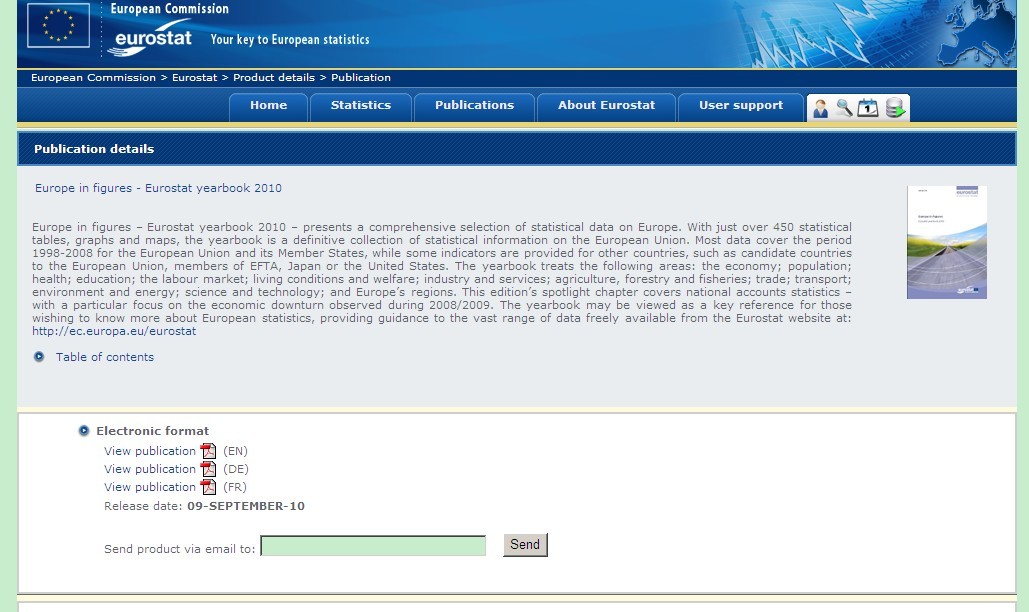Open the release calendar icon
Screen dimensions: 1029x612
coord(868,108)
